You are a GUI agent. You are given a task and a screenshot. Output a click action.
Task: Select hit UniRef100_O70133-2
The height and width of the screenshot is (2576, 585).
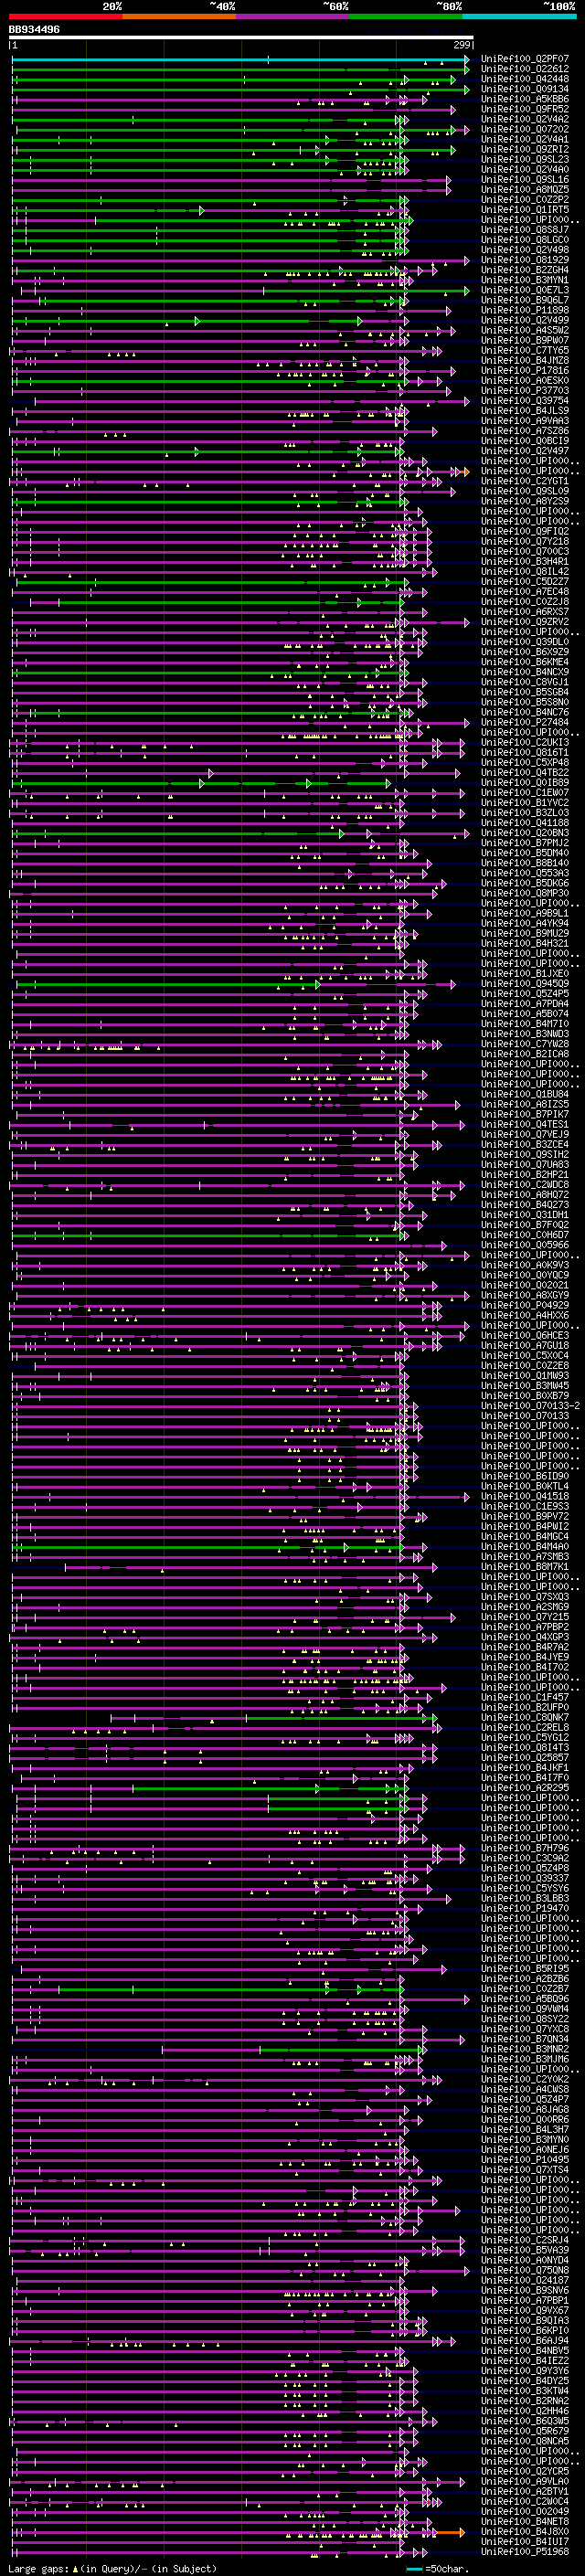[530, 1406]
